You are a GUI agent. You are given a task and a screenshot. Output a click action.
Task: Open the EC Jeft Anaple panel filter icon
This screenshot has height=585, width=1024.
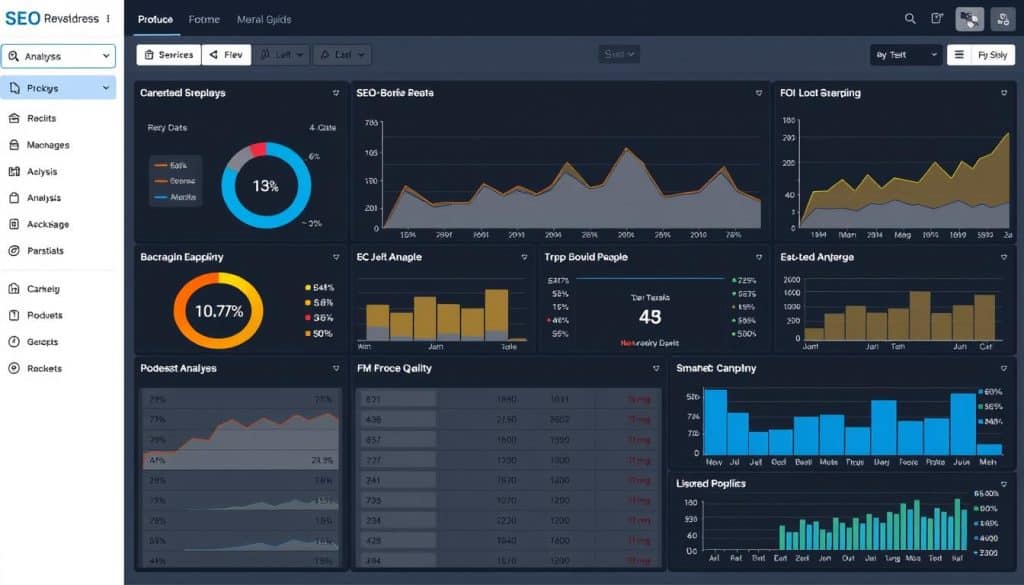524,257
